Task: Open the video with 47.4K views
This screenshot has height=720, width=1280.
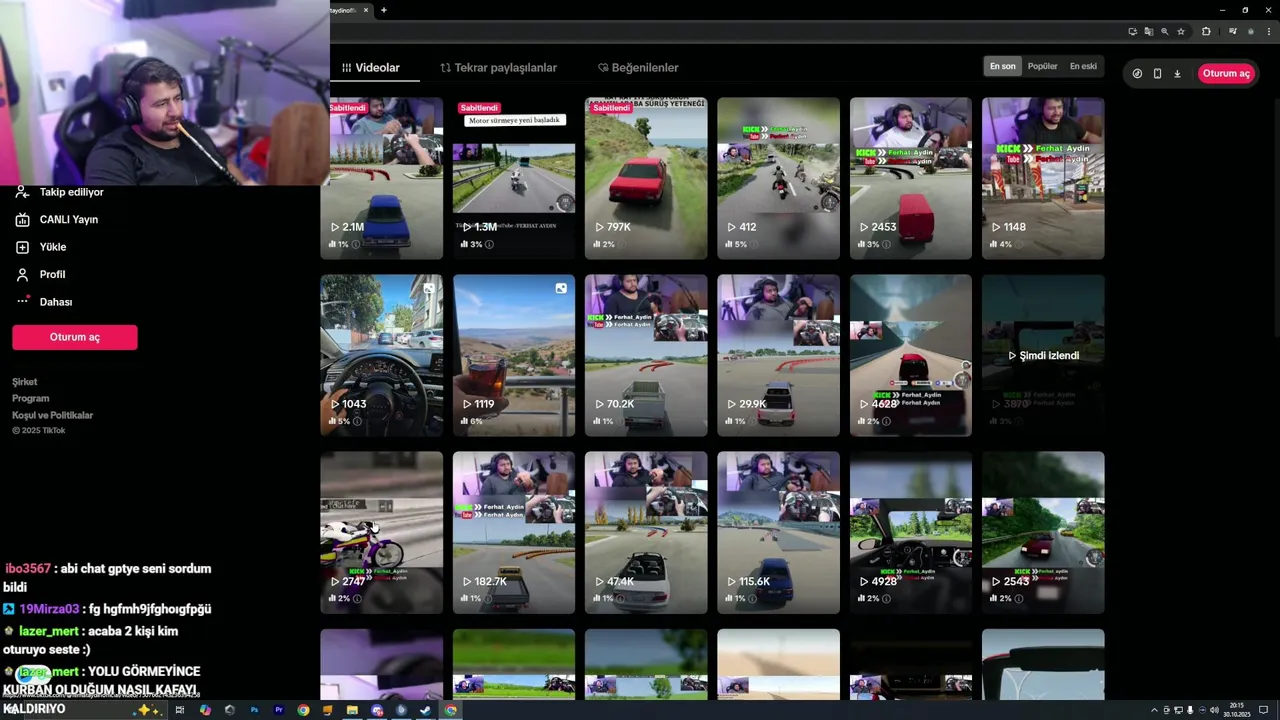Action: [646, 532]
